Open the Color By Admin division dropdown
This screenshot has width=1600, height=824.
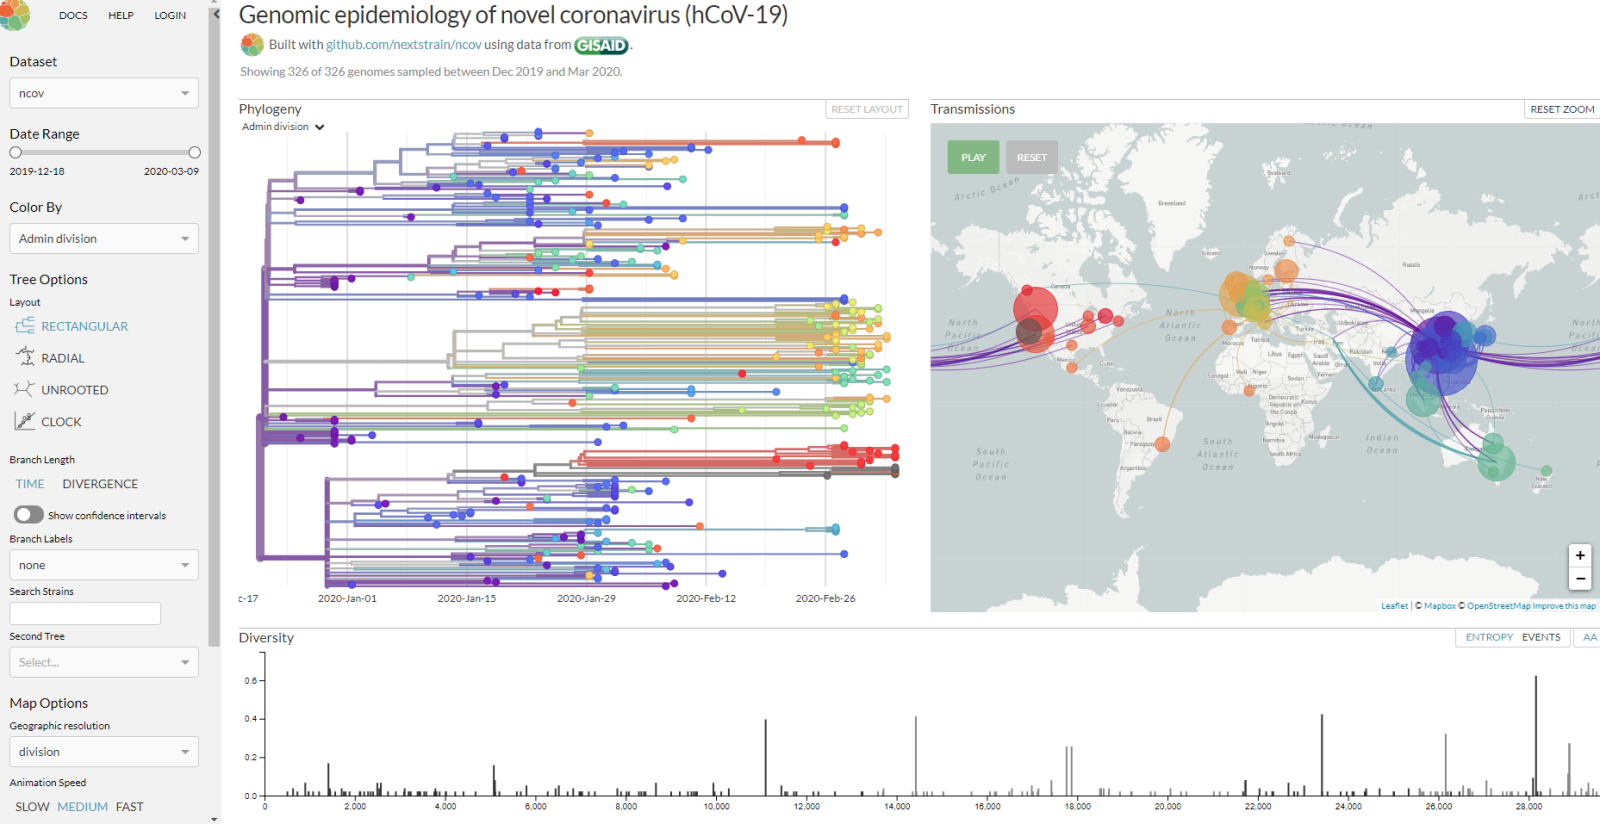point(104,239)
